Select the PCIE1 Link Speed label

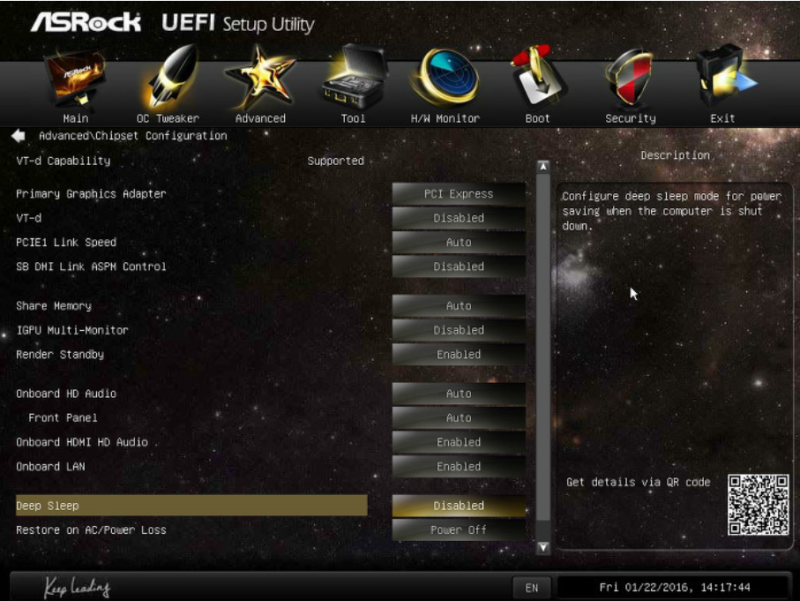[66, 242]
